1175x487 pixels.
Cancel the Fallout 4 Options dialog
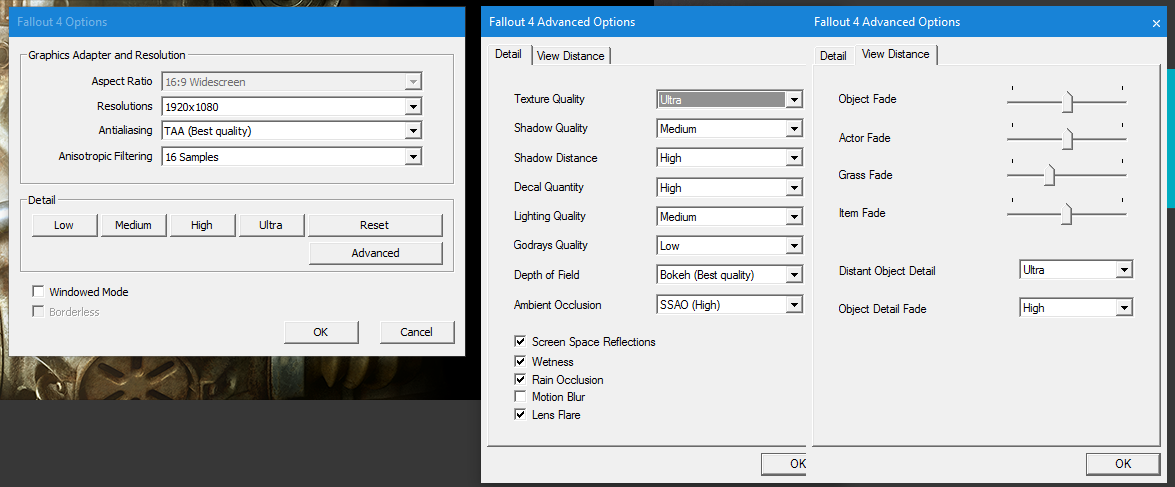[417, 332]
